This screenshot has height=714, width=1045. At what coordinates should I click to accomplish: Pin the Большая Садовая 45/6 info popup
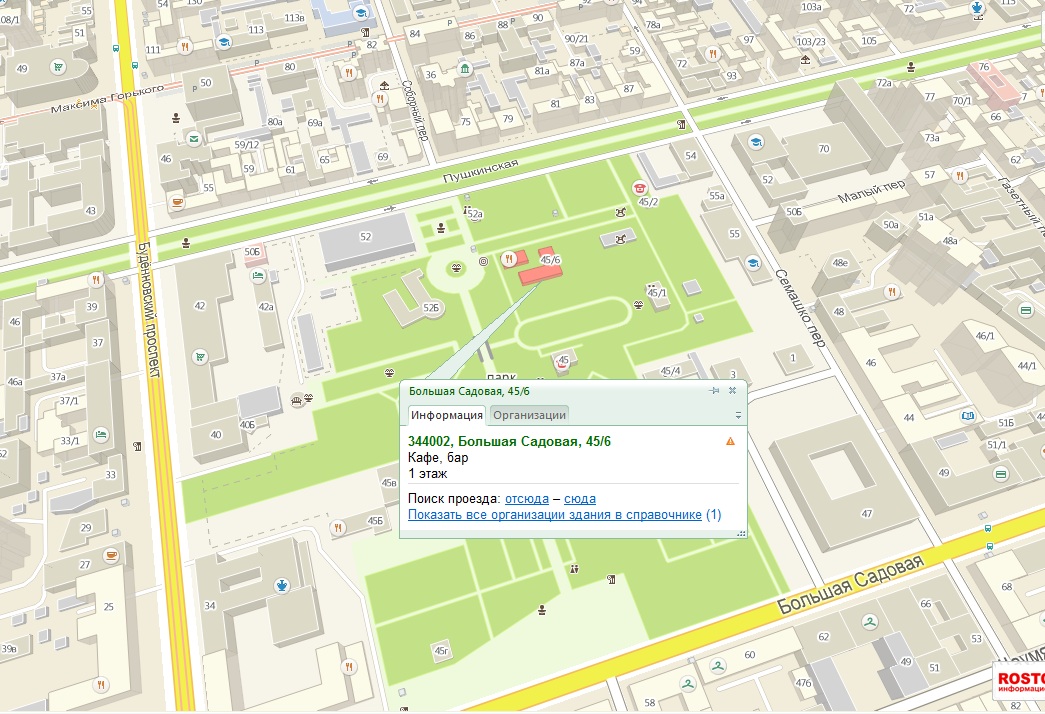coord(715,391)
